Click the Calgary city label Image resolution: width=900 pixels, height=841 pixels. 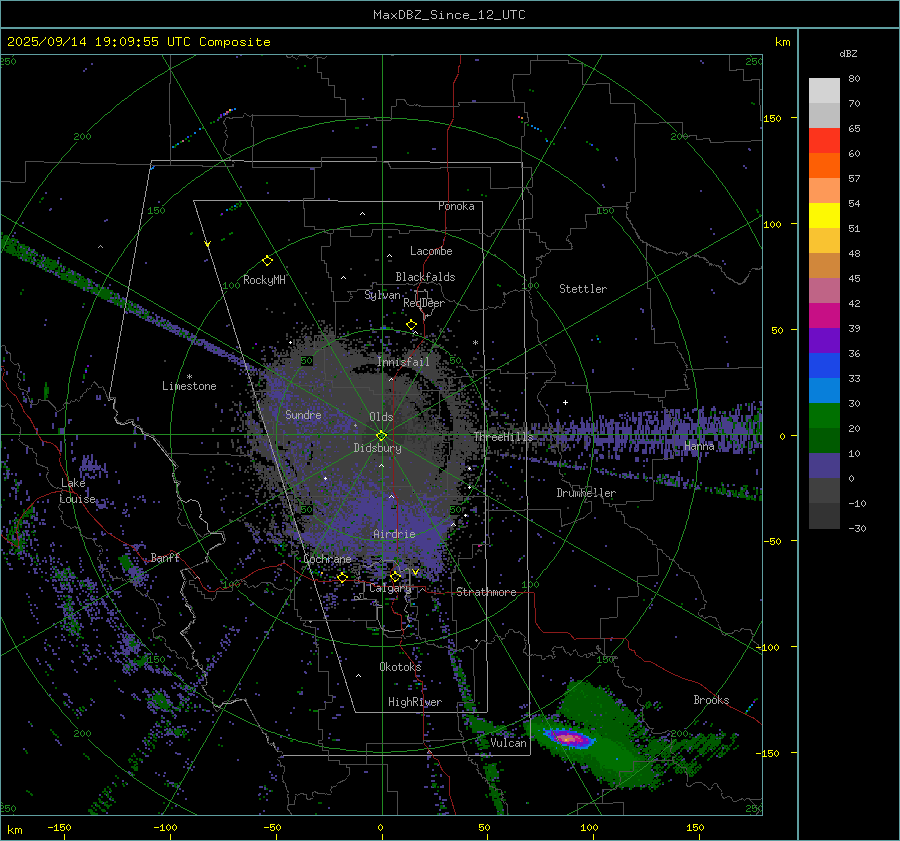point(390,588)
